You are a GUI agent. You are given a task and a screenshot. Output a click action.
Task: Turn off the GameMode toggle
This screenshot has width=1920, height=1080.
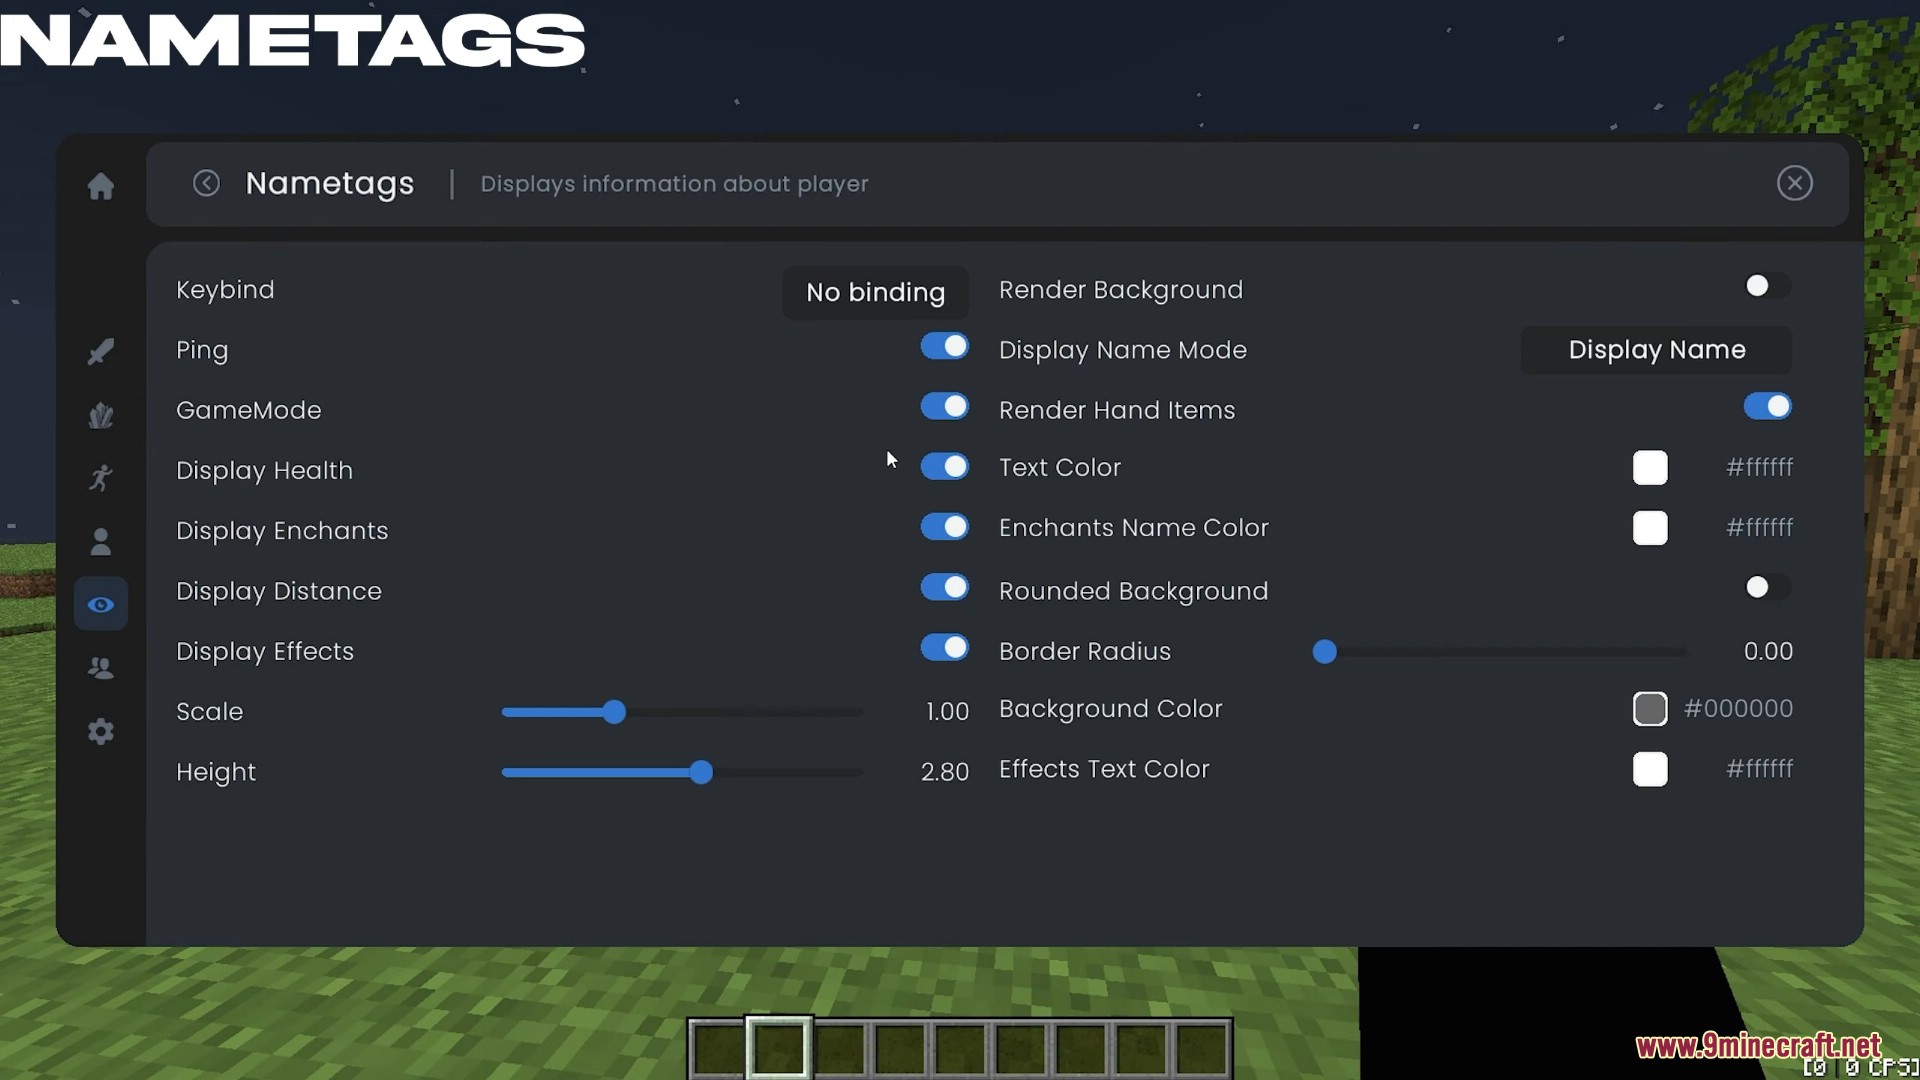pyautogui.click(x=945, y=407)
